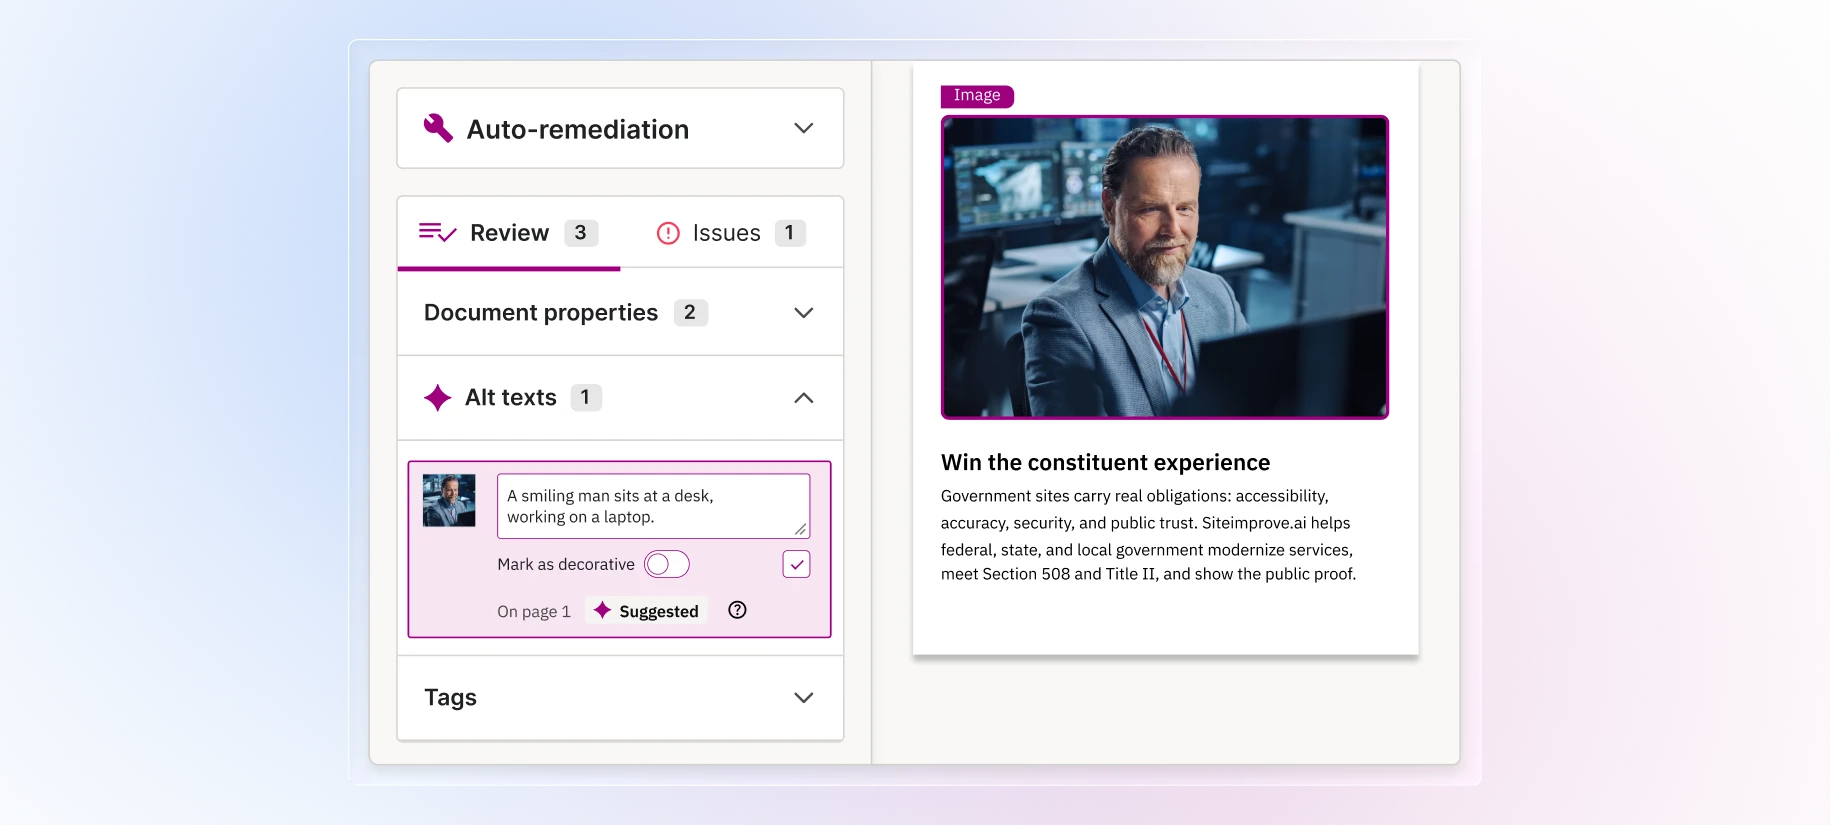The width and height of the screenshot is (1830, 825).
Task: Click the Review checklist icon
Action: 437,233
